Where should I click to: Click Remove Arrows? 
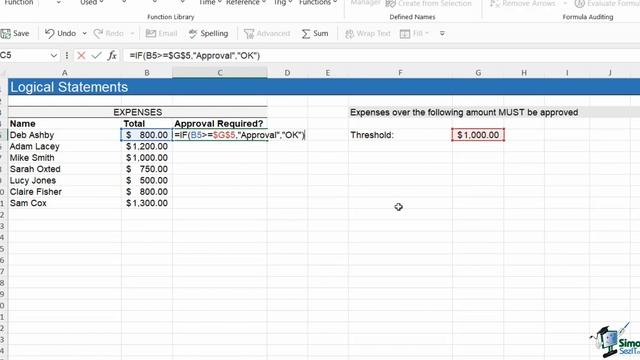pos(522,4)
